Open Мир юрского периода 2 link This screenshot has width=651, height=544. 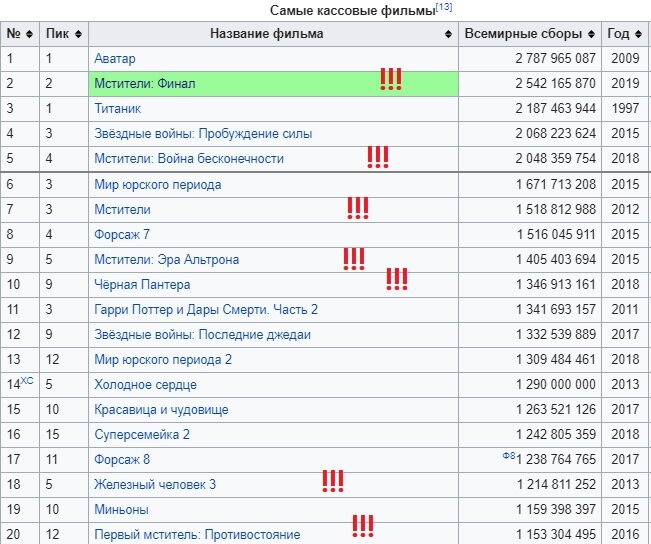[x=163, y=359]
